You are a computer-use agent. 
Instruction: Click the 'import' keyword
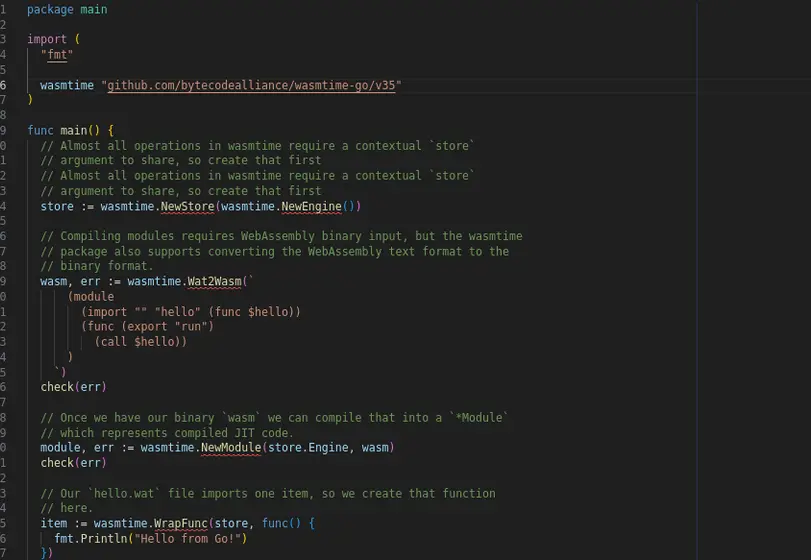47,39
